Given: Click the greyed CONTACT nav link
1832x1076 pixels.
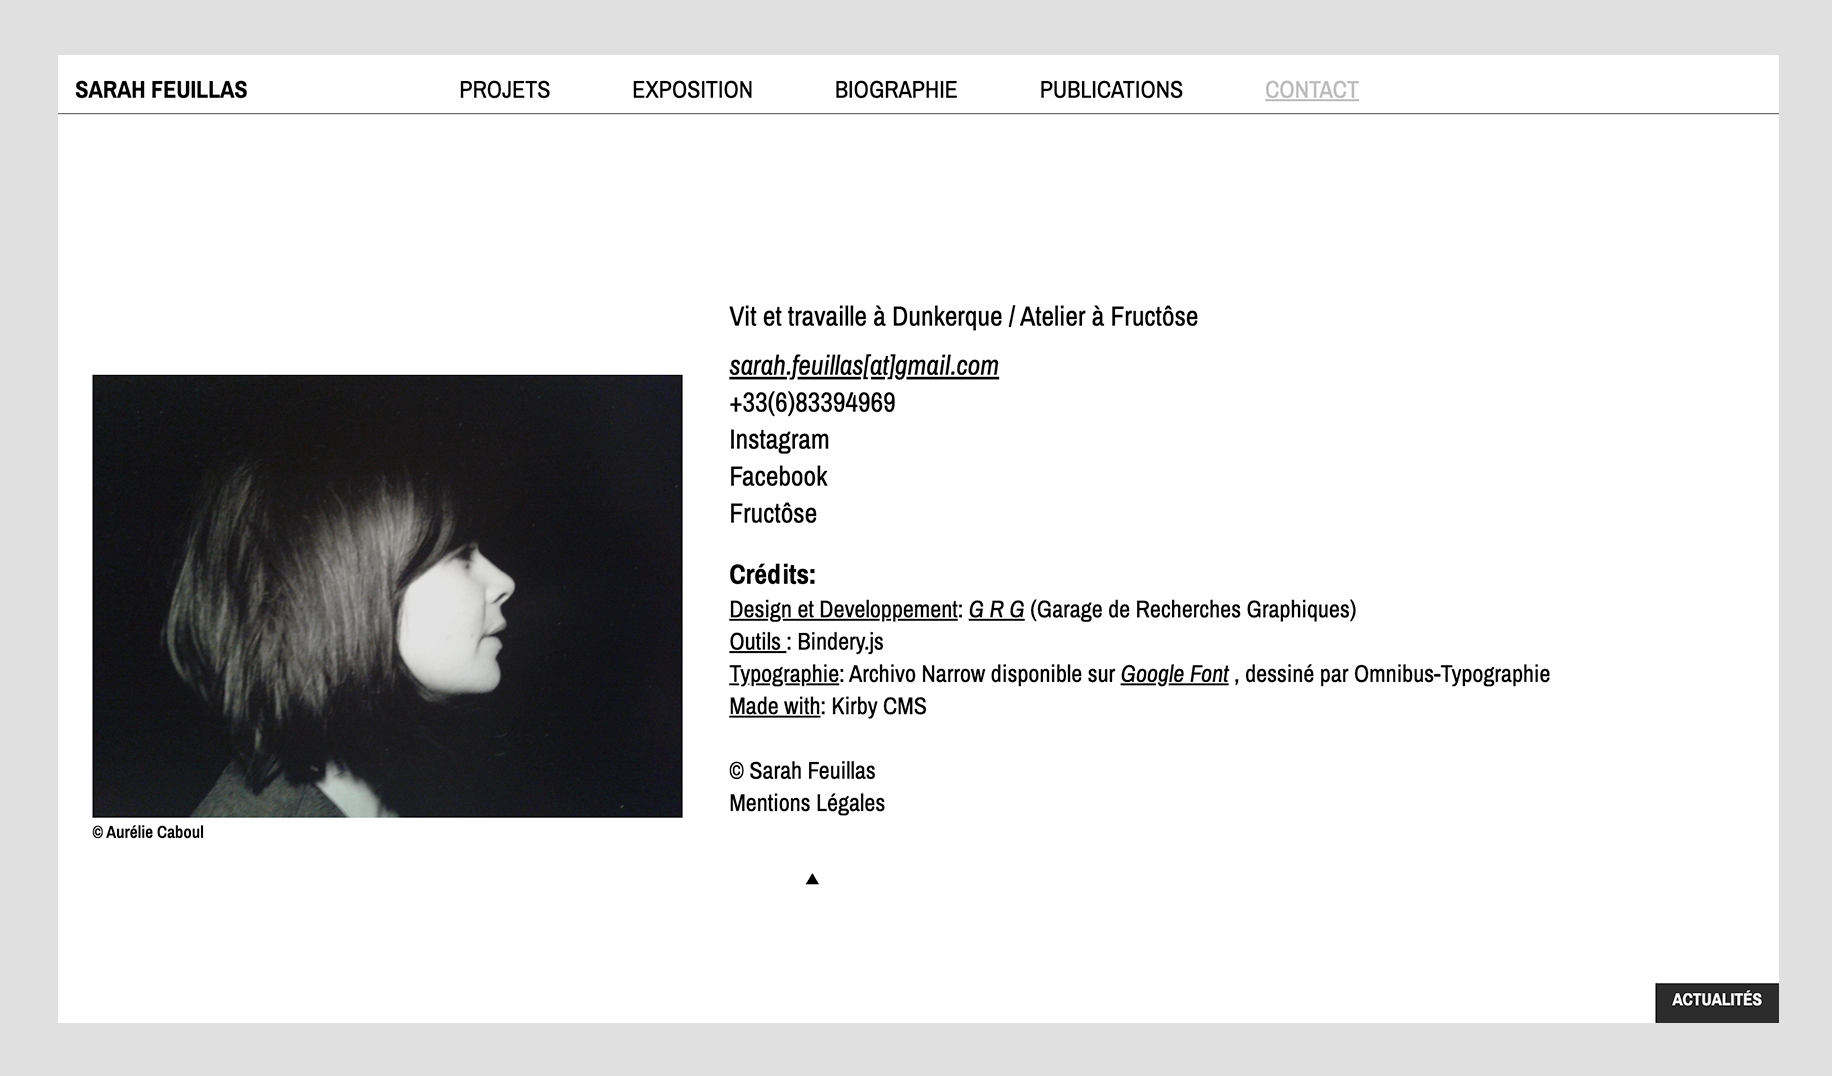Looking at the screenshot, I should pos(1311,89).
